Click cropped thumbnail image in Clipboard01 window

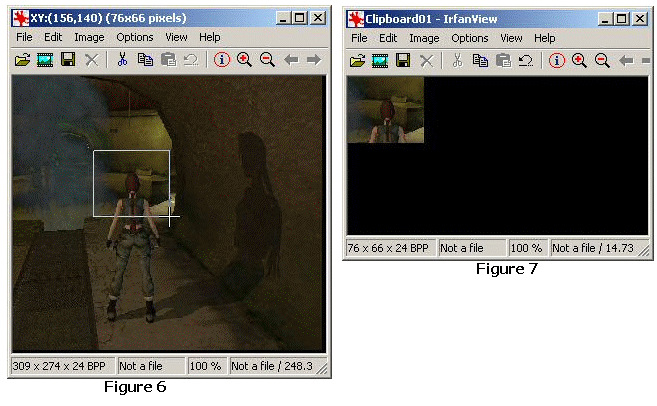point(385,110)
